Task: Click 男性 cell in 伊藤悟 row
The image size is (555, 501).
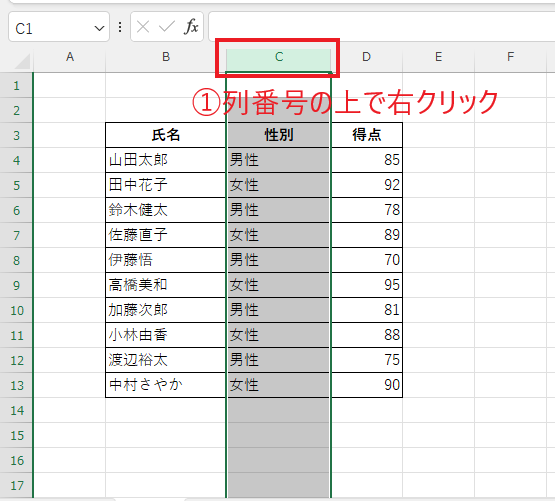Action: click(279, 260)
